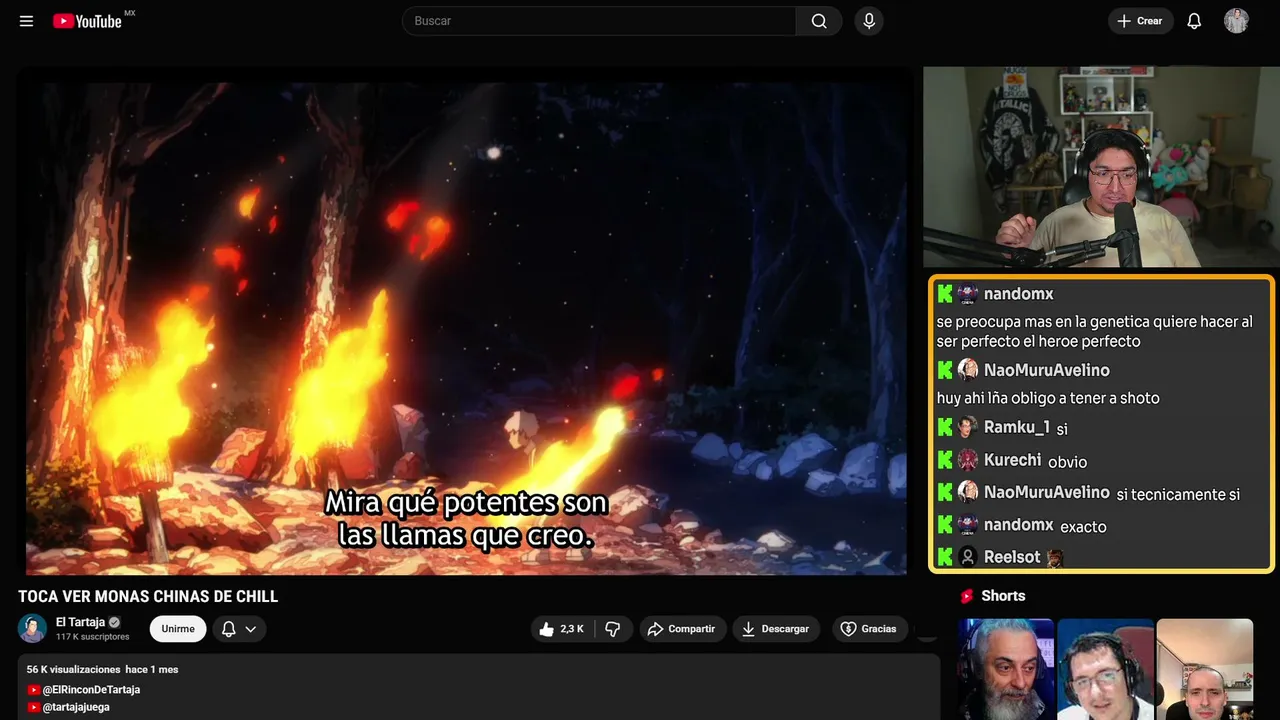The height and width of the screenshot is (720, 1280).
Task: Click the chat message "si tecnicamente si"
Action: 1178,494
